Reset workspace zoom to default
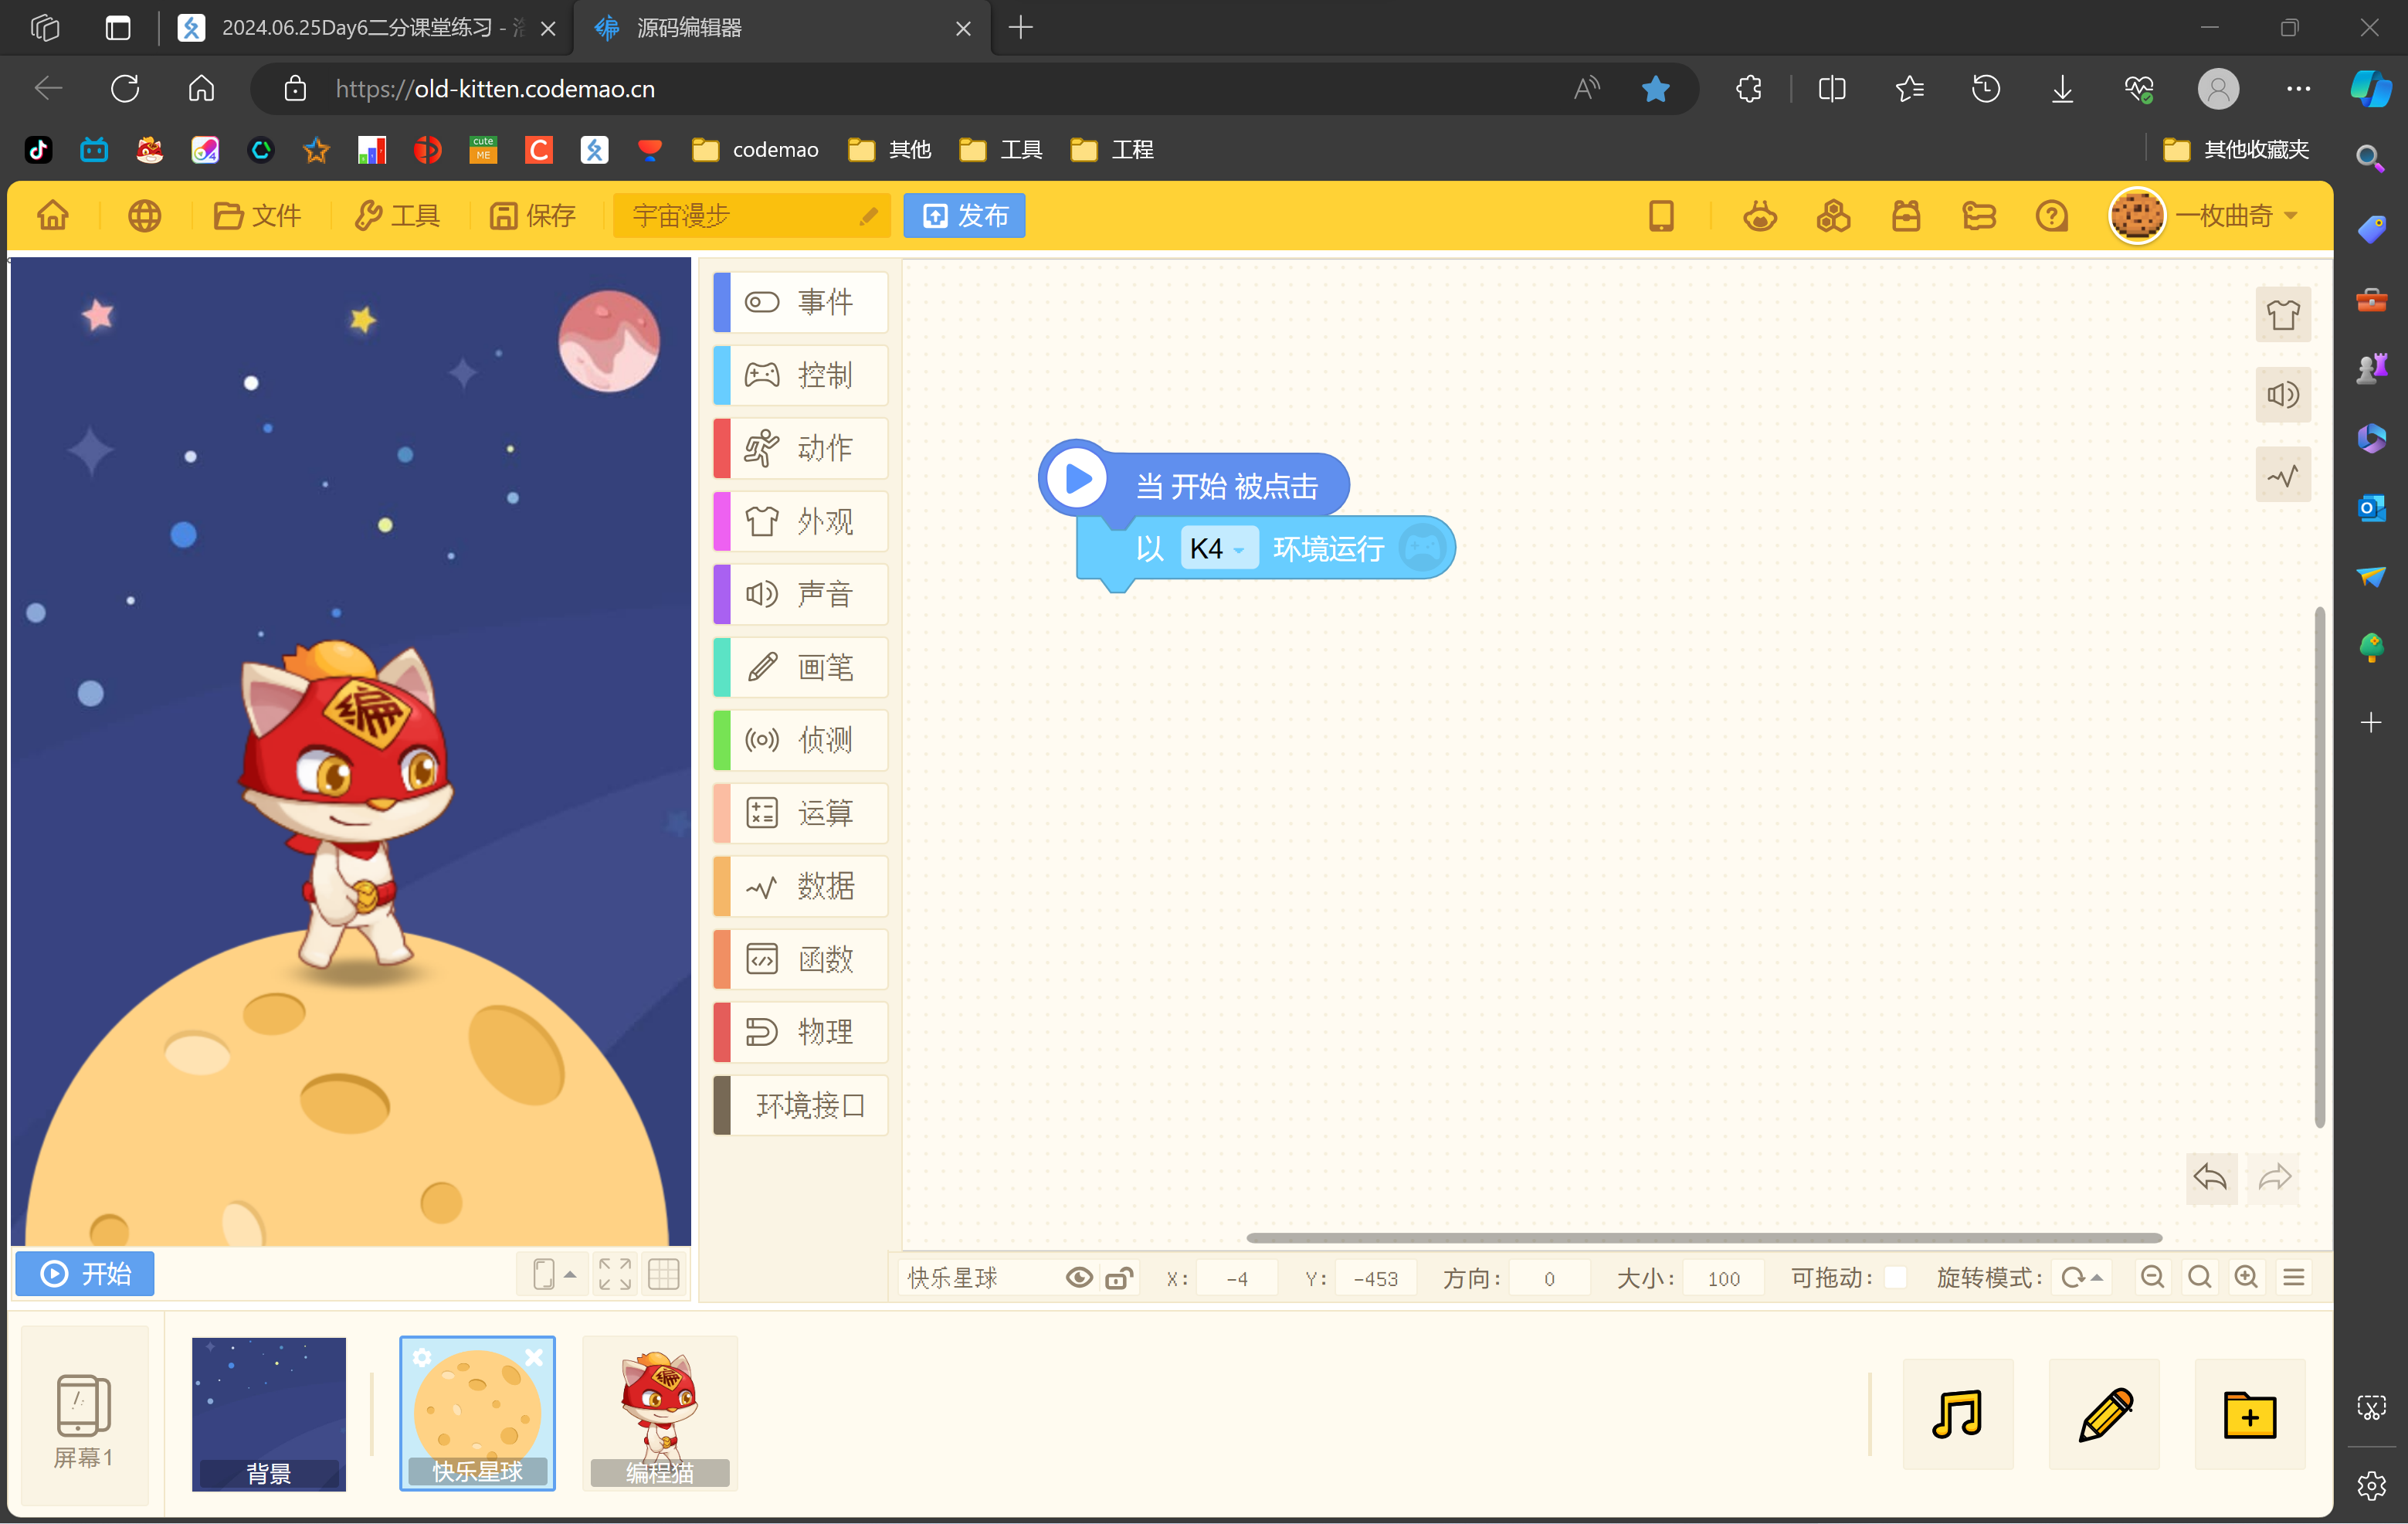This screenshot has height=1524, width=2408. (x=2199, y=1277)
